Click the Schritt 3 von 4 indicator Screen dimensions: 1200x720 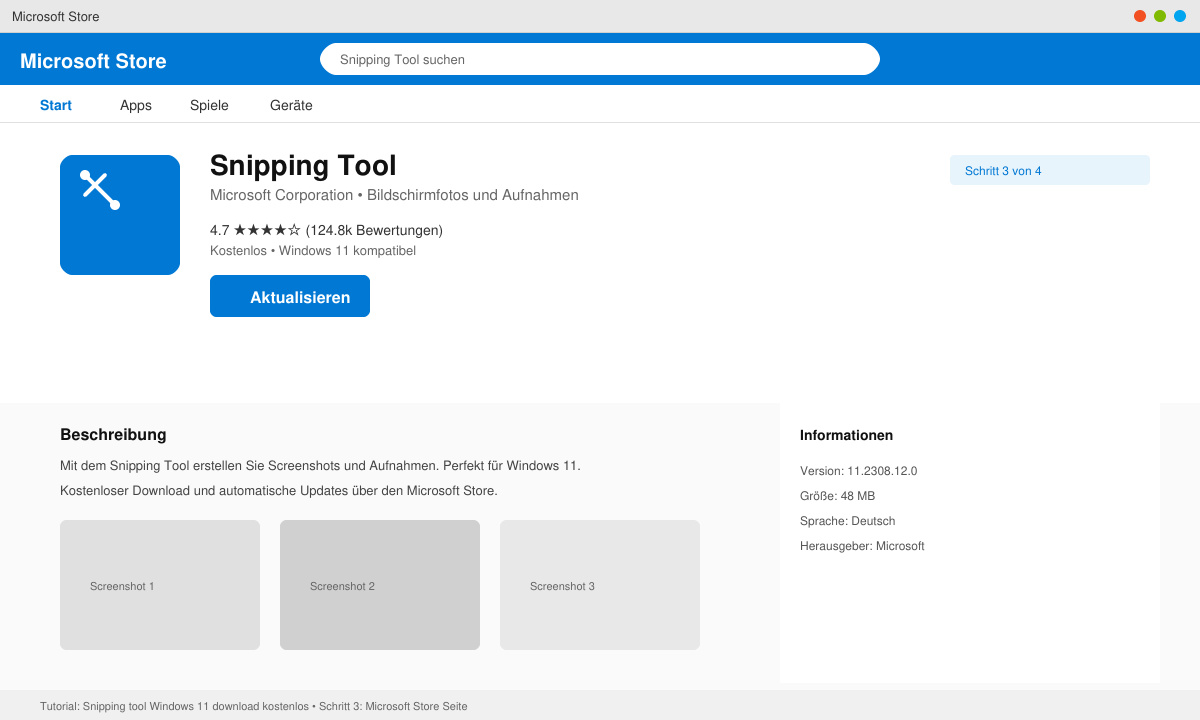1050,170
